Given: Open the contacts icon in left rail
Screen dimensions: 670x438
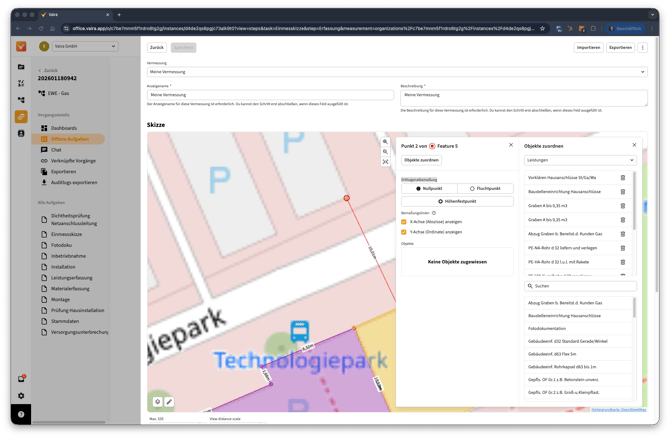Looking at the screenshot, I should [x=21, y=133].
